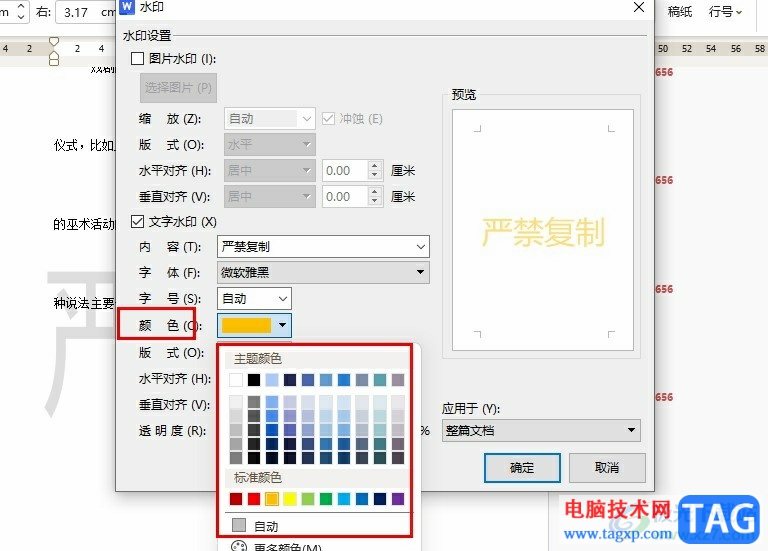The height and width of the screenshot is (551, 768).
Task: Expand the 内容 combo box with 严禁复制
Action: pyautogui.click(x=323, y=246)
